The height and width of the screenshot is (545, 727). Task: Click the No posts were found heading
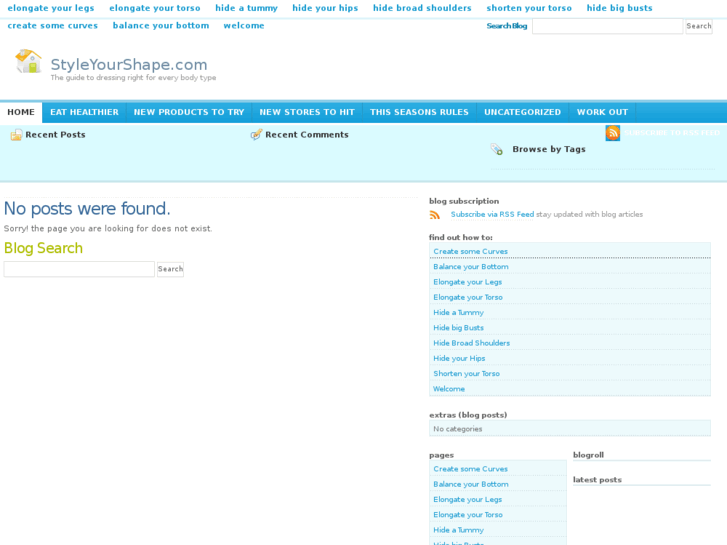pyautogui.click(x=87, y=209)
